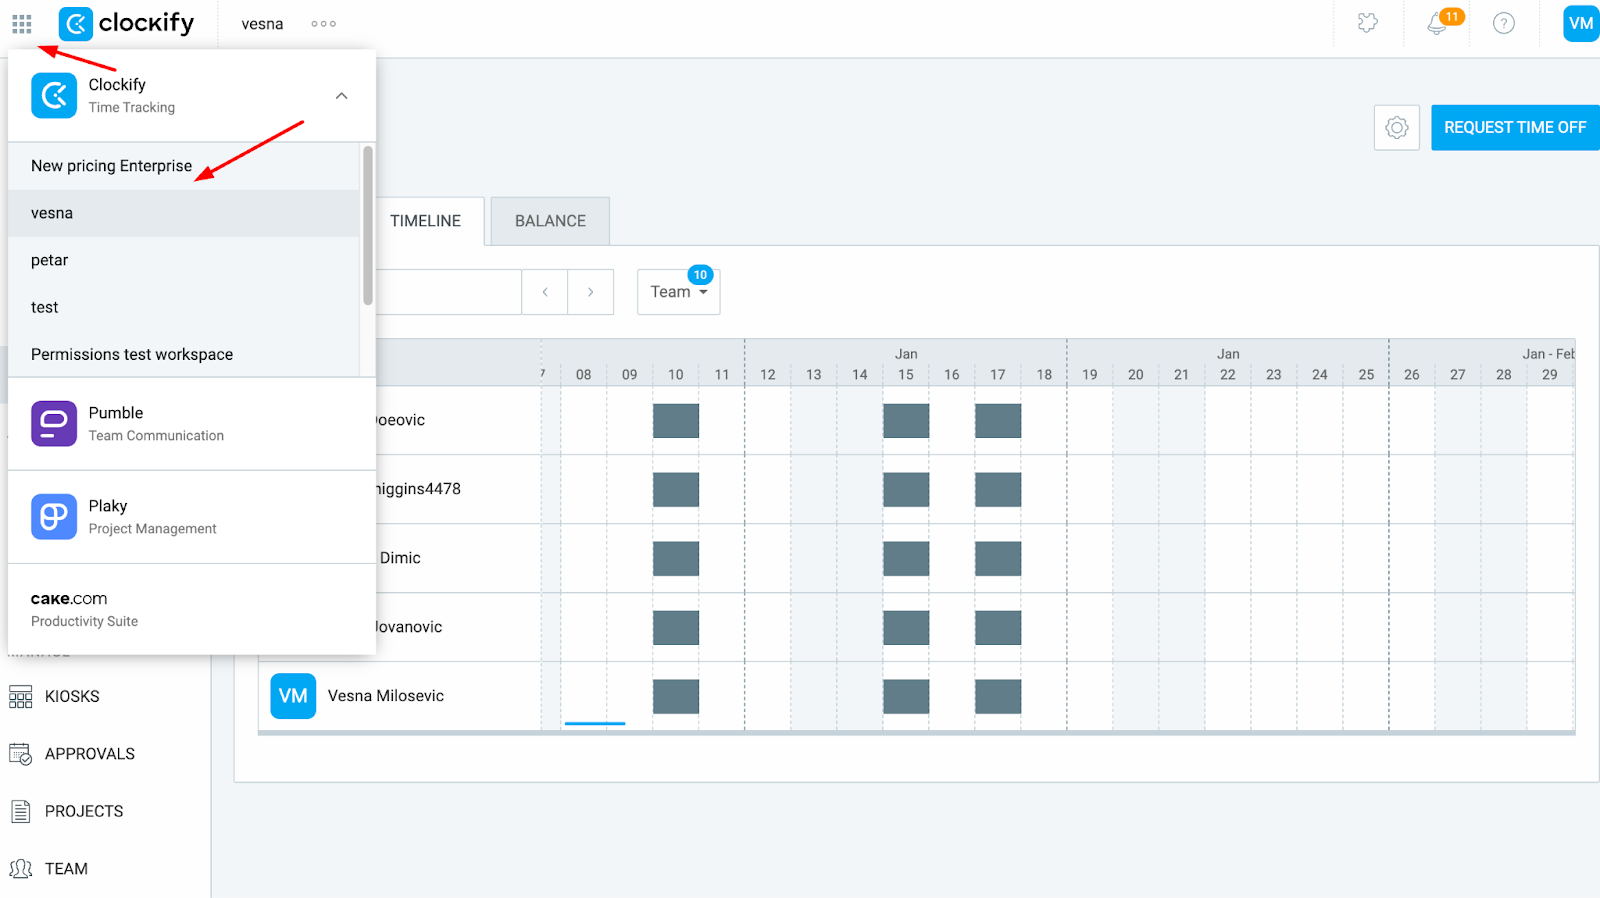Viewport: 1600px width, 898px height.
Task: Select the test workspace
Action: click(184, 307)
